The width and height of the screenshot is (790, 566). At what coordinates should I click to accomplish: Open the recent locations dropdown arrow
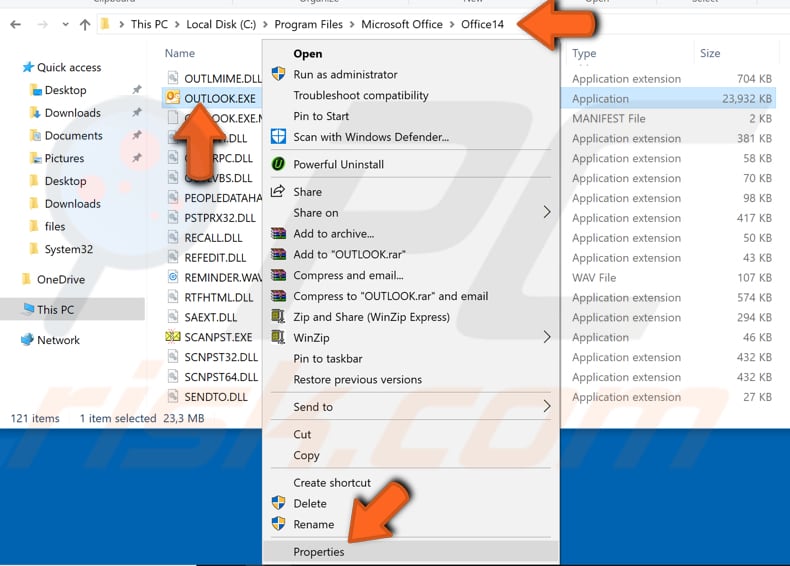point(65,24)
